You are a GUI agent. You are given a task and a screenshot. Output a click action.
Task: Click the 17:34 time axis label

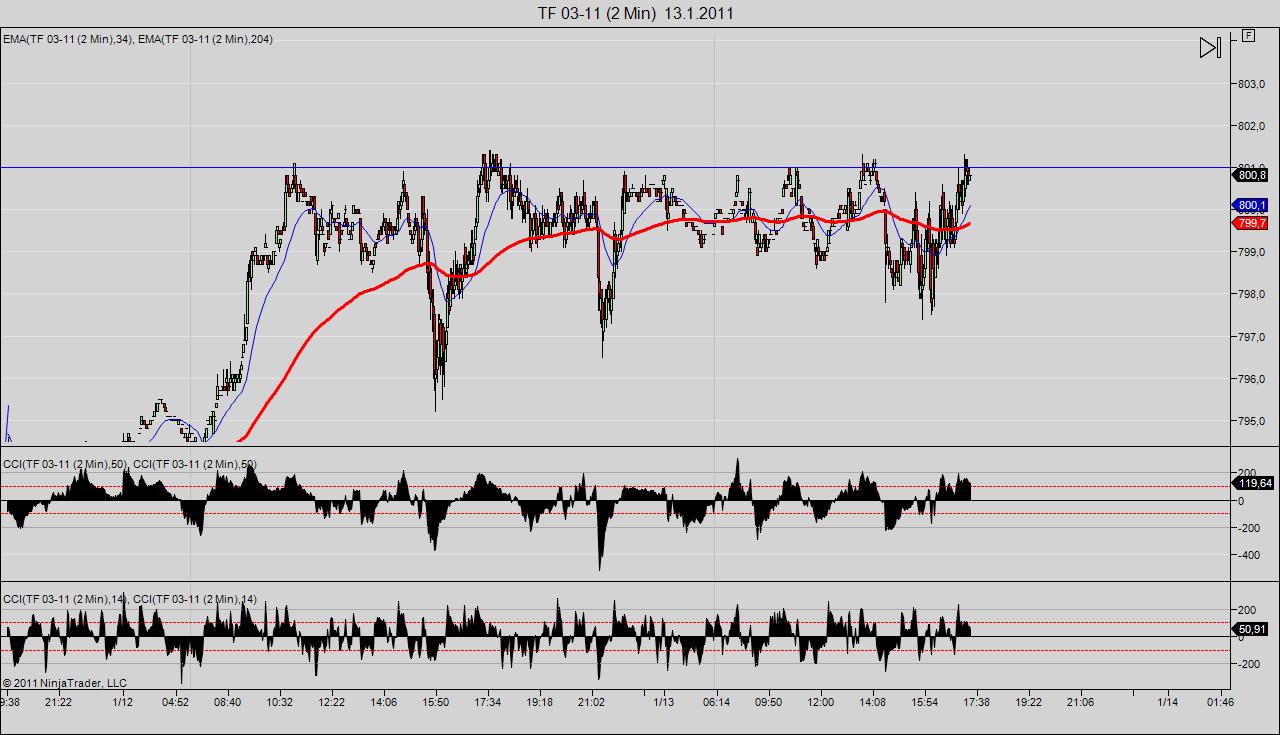[x=487, y=702]
